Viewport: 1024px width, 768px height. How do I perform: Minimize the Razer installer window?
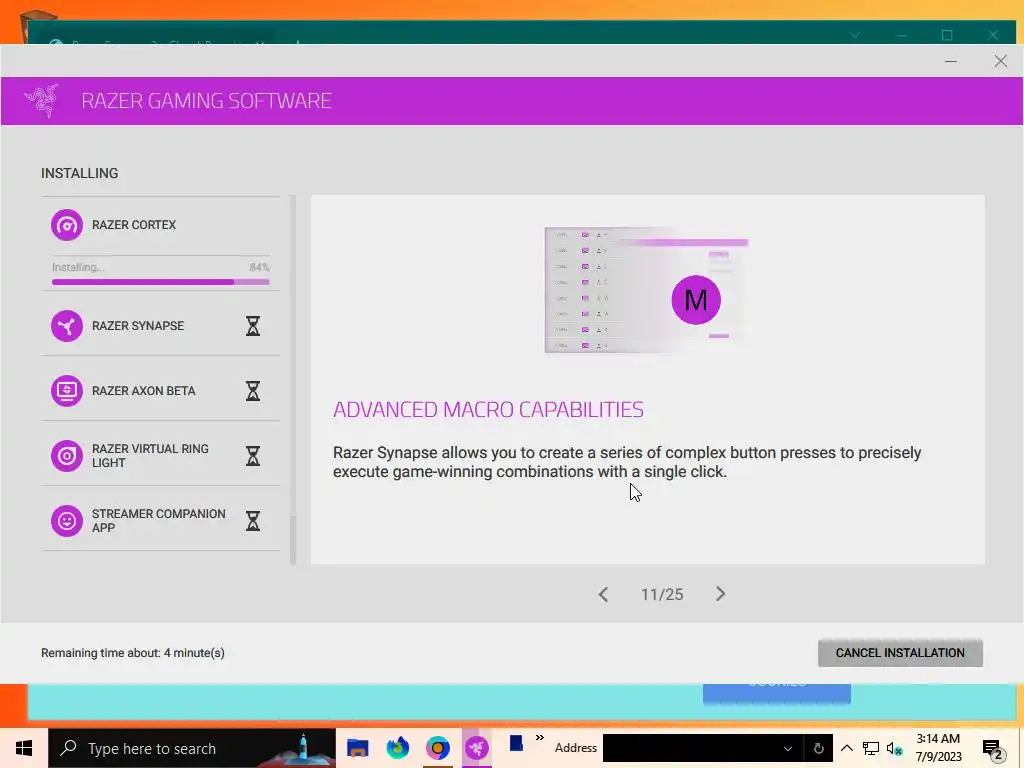tap(951, 61)
